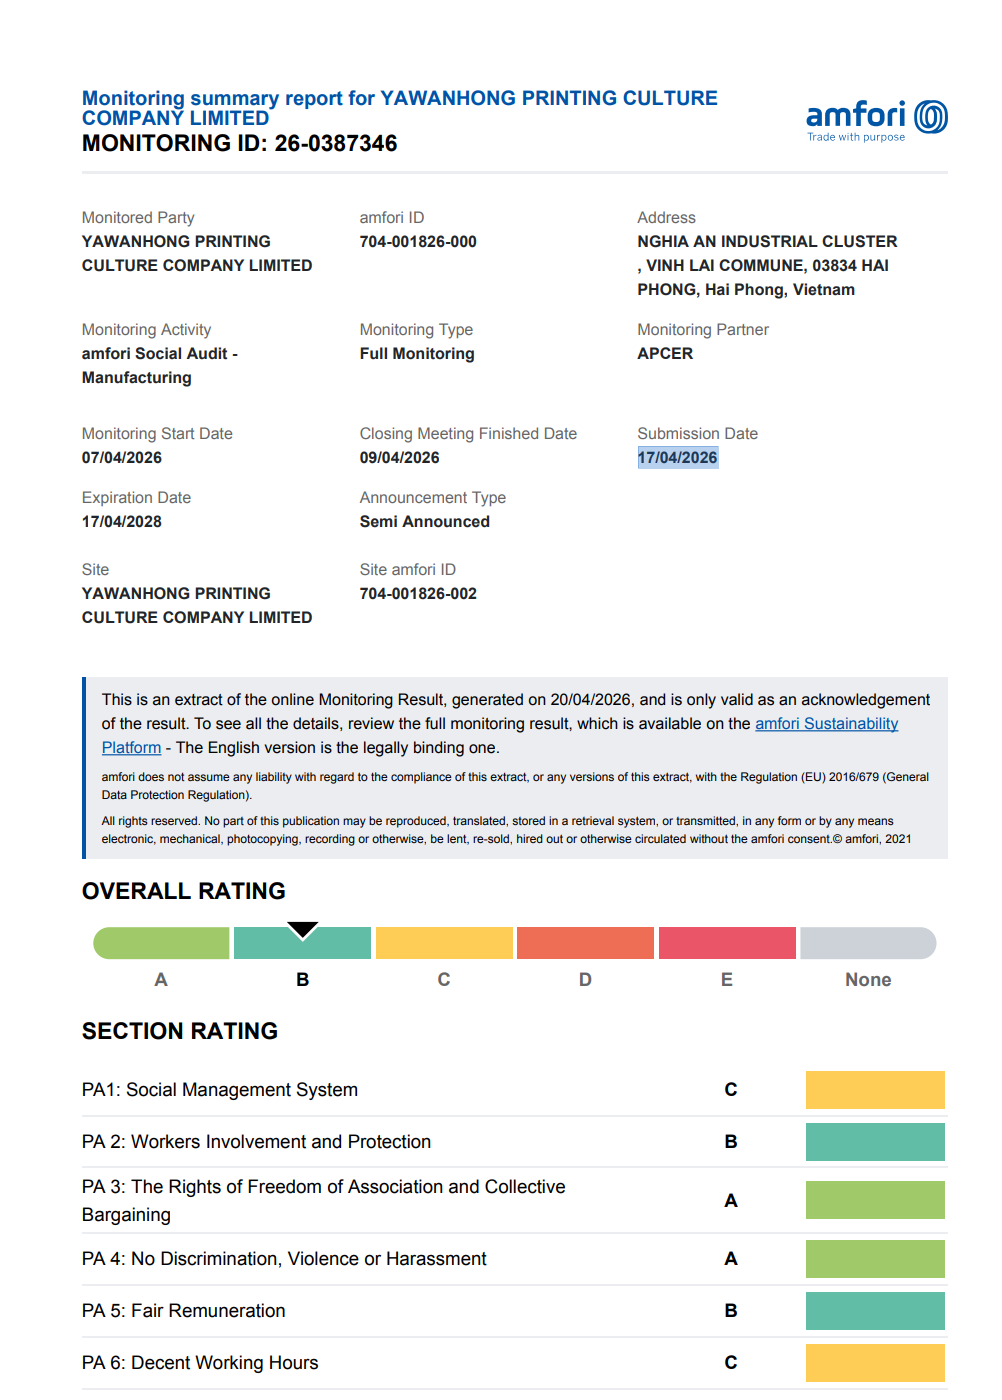The height and width of the screenshot is (1400, 1002).
Task: Click the Expiration Date 17/04/2028
Action: [122, 522]
